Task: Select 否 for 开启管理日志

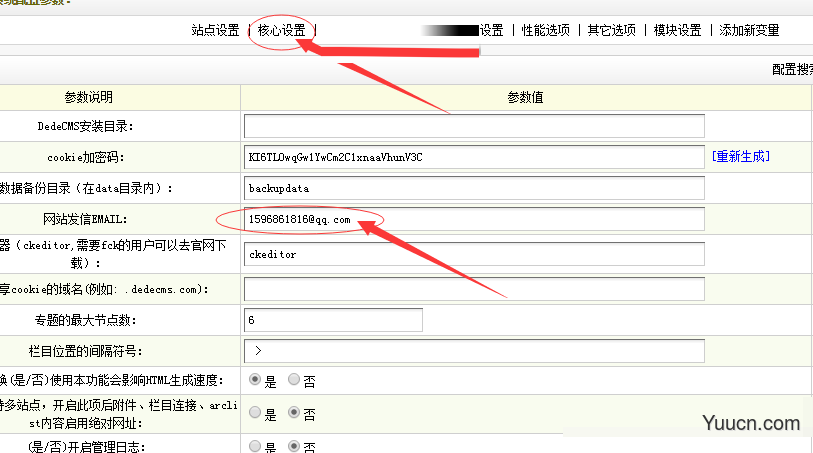Action: tap(294, 446)
